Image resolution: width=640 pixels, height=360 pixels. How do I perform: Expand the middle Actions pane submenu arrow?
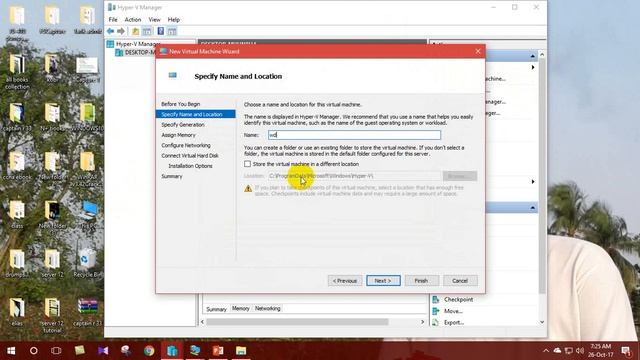pos(533,181)
